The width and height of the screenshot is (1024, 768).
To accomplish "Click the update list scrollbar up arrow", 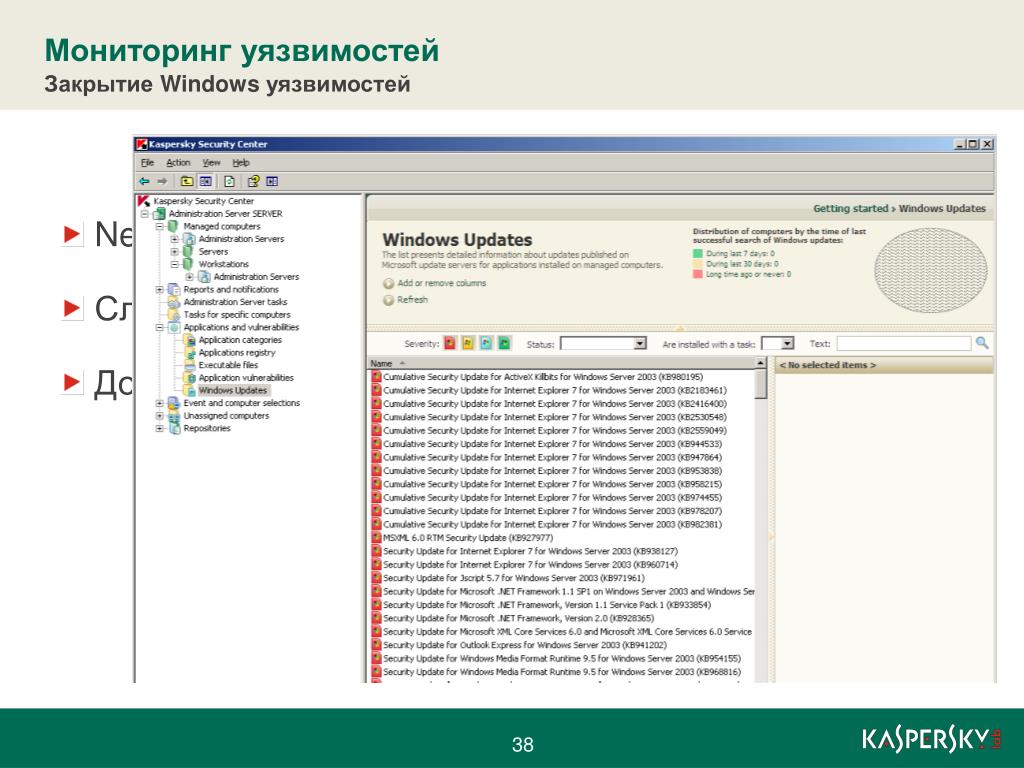I will tap(761, 362).
